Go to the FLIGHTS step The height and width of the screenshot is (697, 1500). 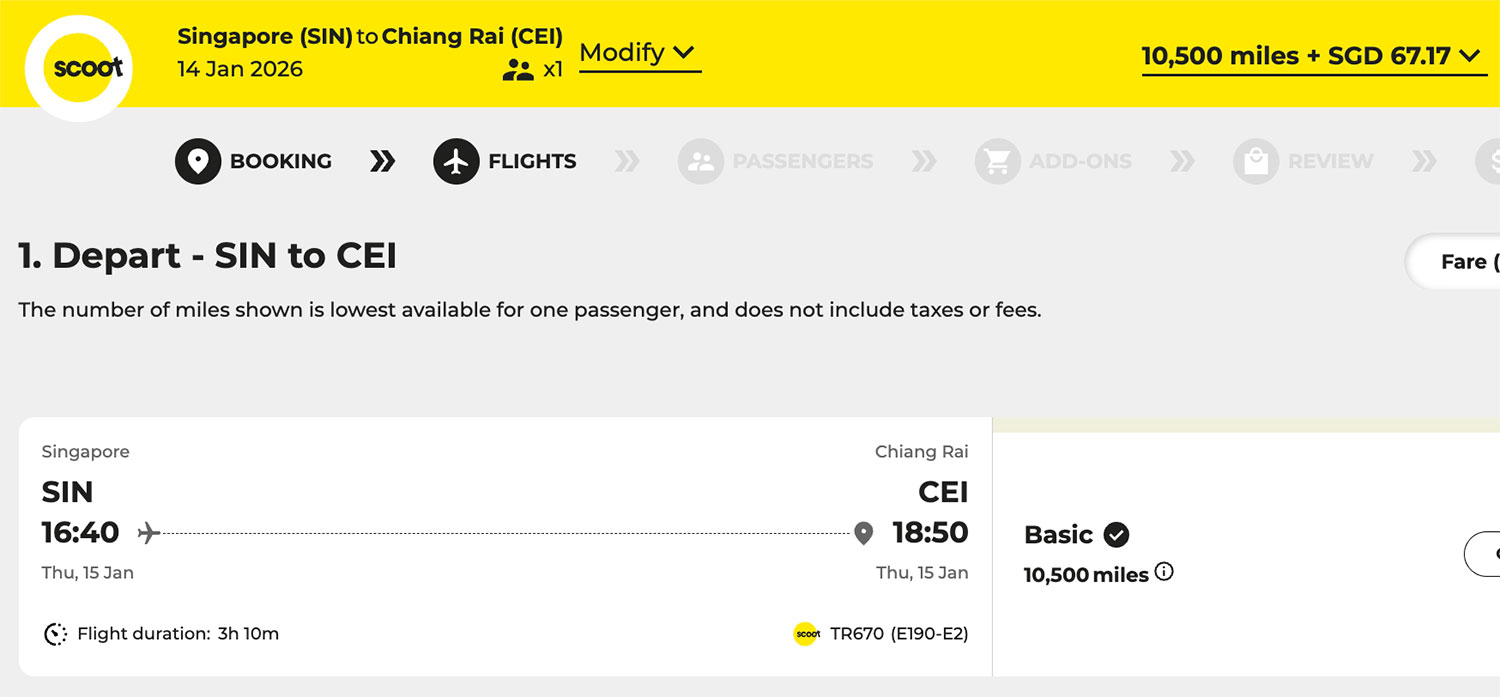coord(532,161)
